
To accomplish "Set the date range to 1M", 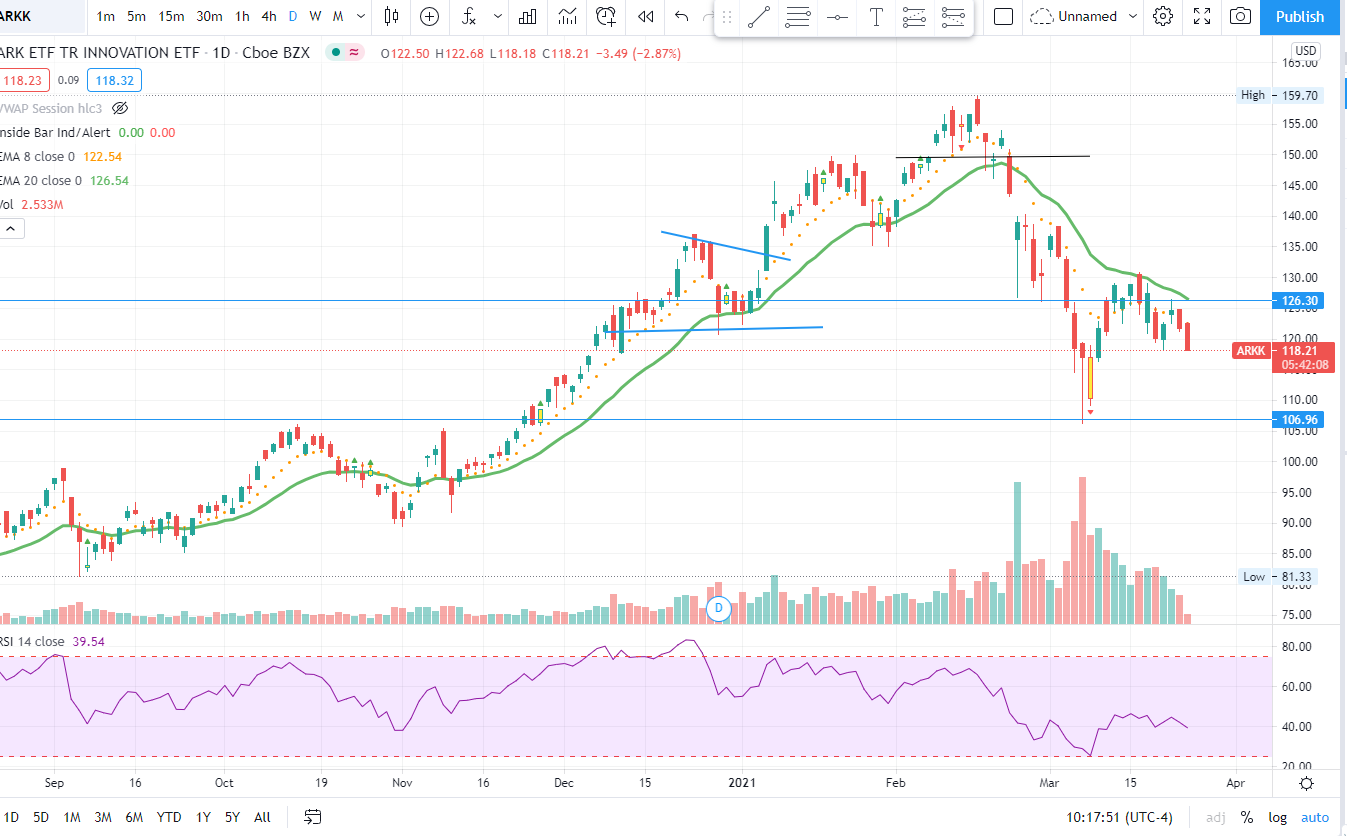I will point(72,817).
